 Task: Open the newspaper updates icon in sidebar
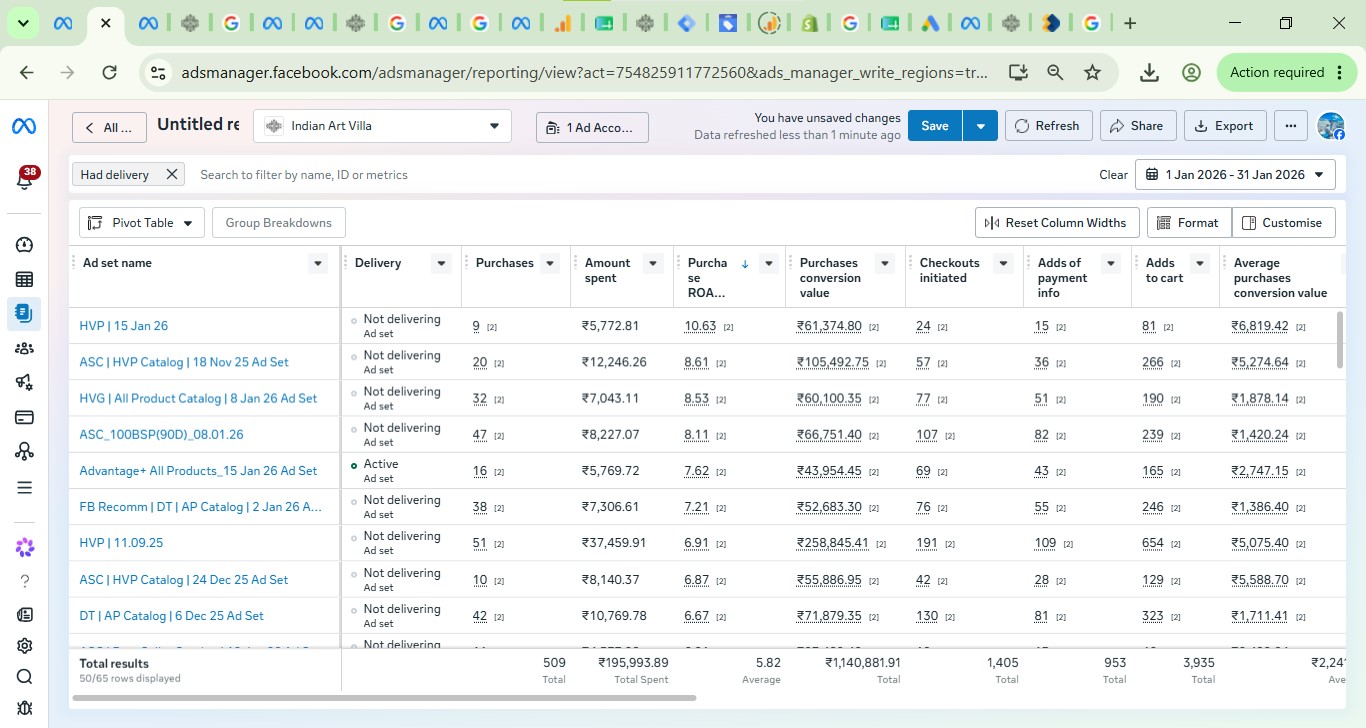point(24,615)
